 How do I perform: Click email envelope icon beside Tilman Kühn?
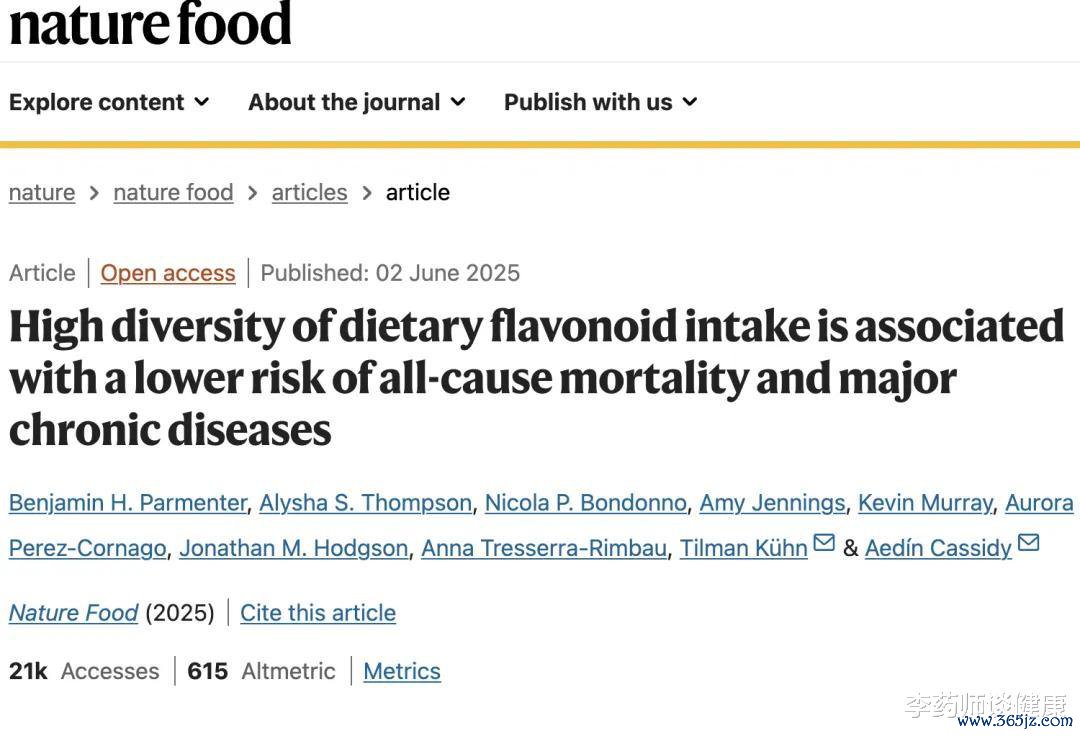coord(824,543)
